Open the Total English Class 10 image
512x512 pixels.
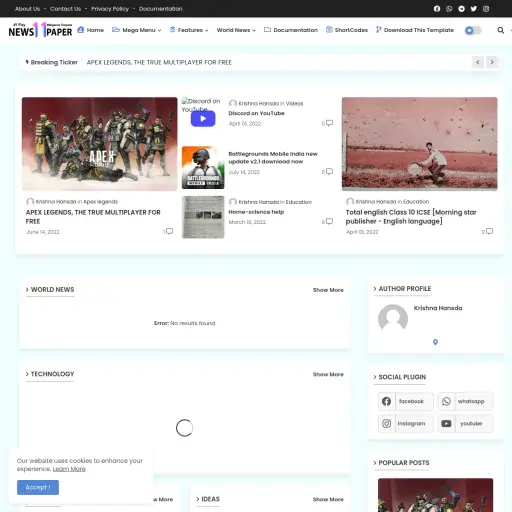click(420, 144)
